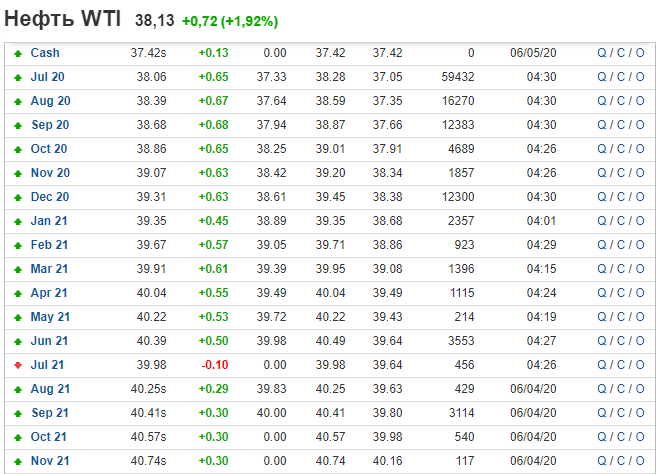The width and height of the screenshot is (657, 474).
Task: Click the Q link for Mar 21
Action: coord(602,269)
